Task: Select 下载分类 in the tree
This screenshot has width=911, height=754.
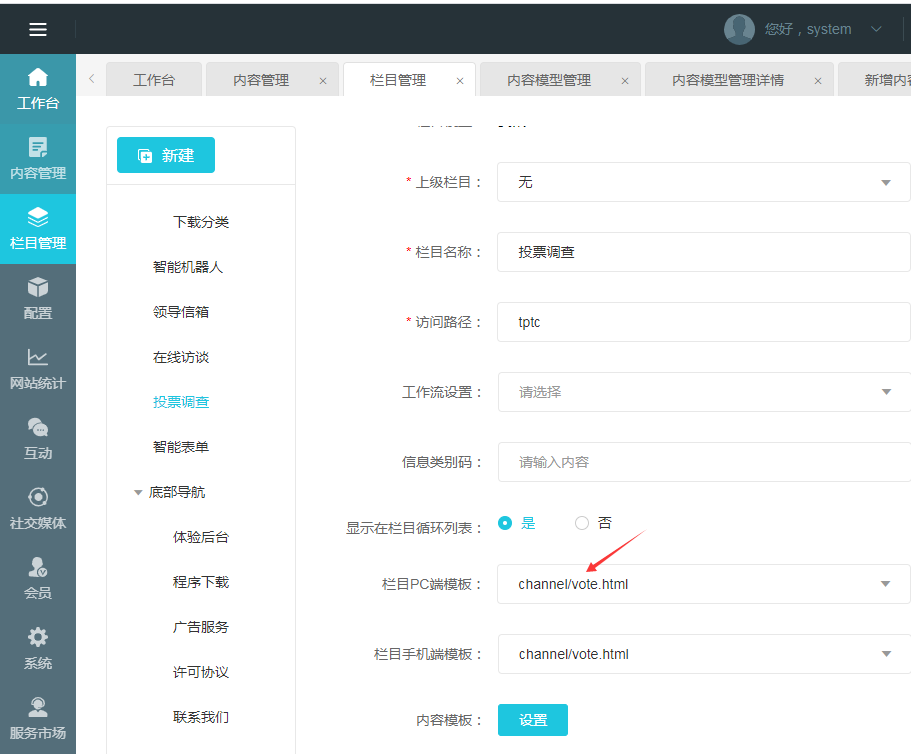Action: [201, 222]
